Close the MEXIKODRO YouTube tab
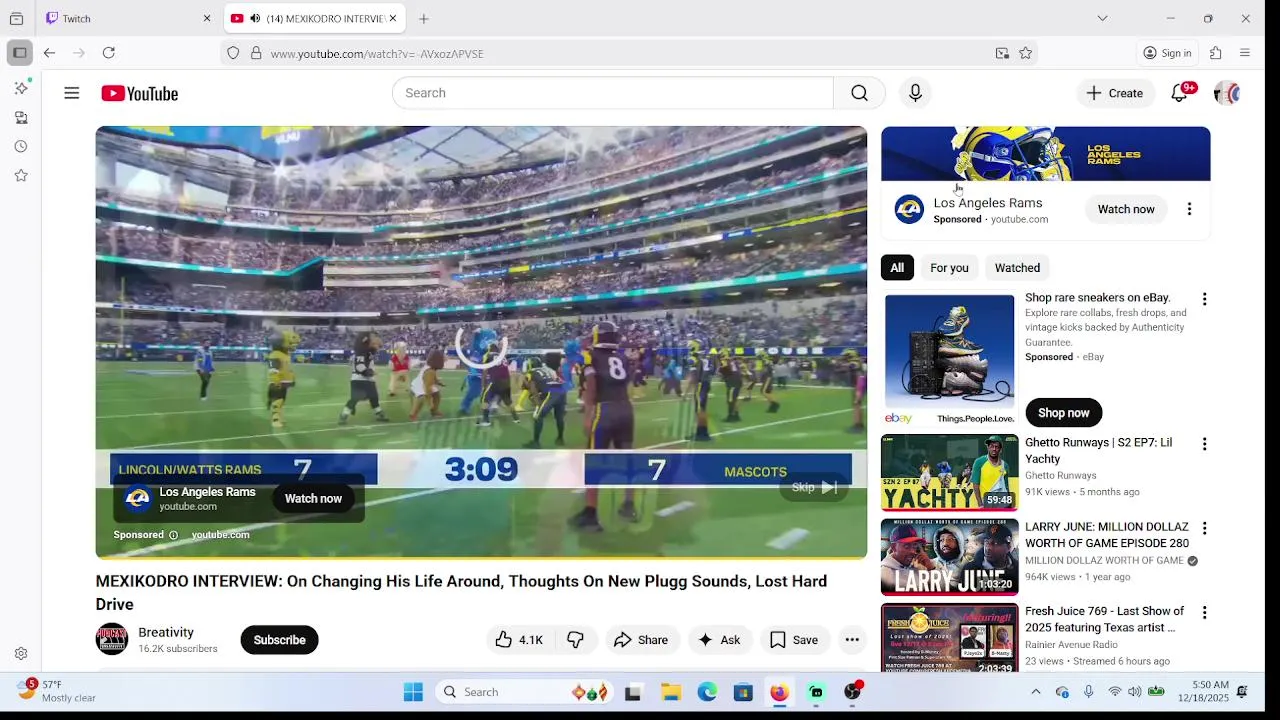This screenshot has width=1280, height=720. (393, 18)
